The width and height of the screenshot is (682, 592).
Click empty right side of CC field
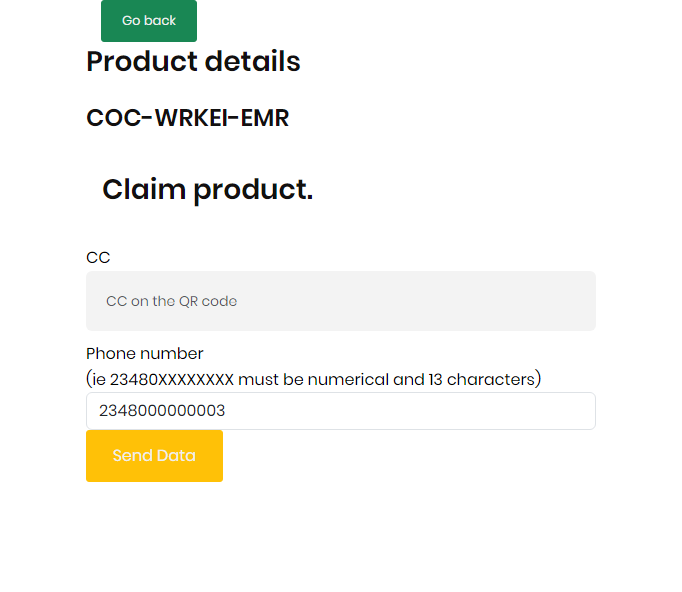(478, 301)
